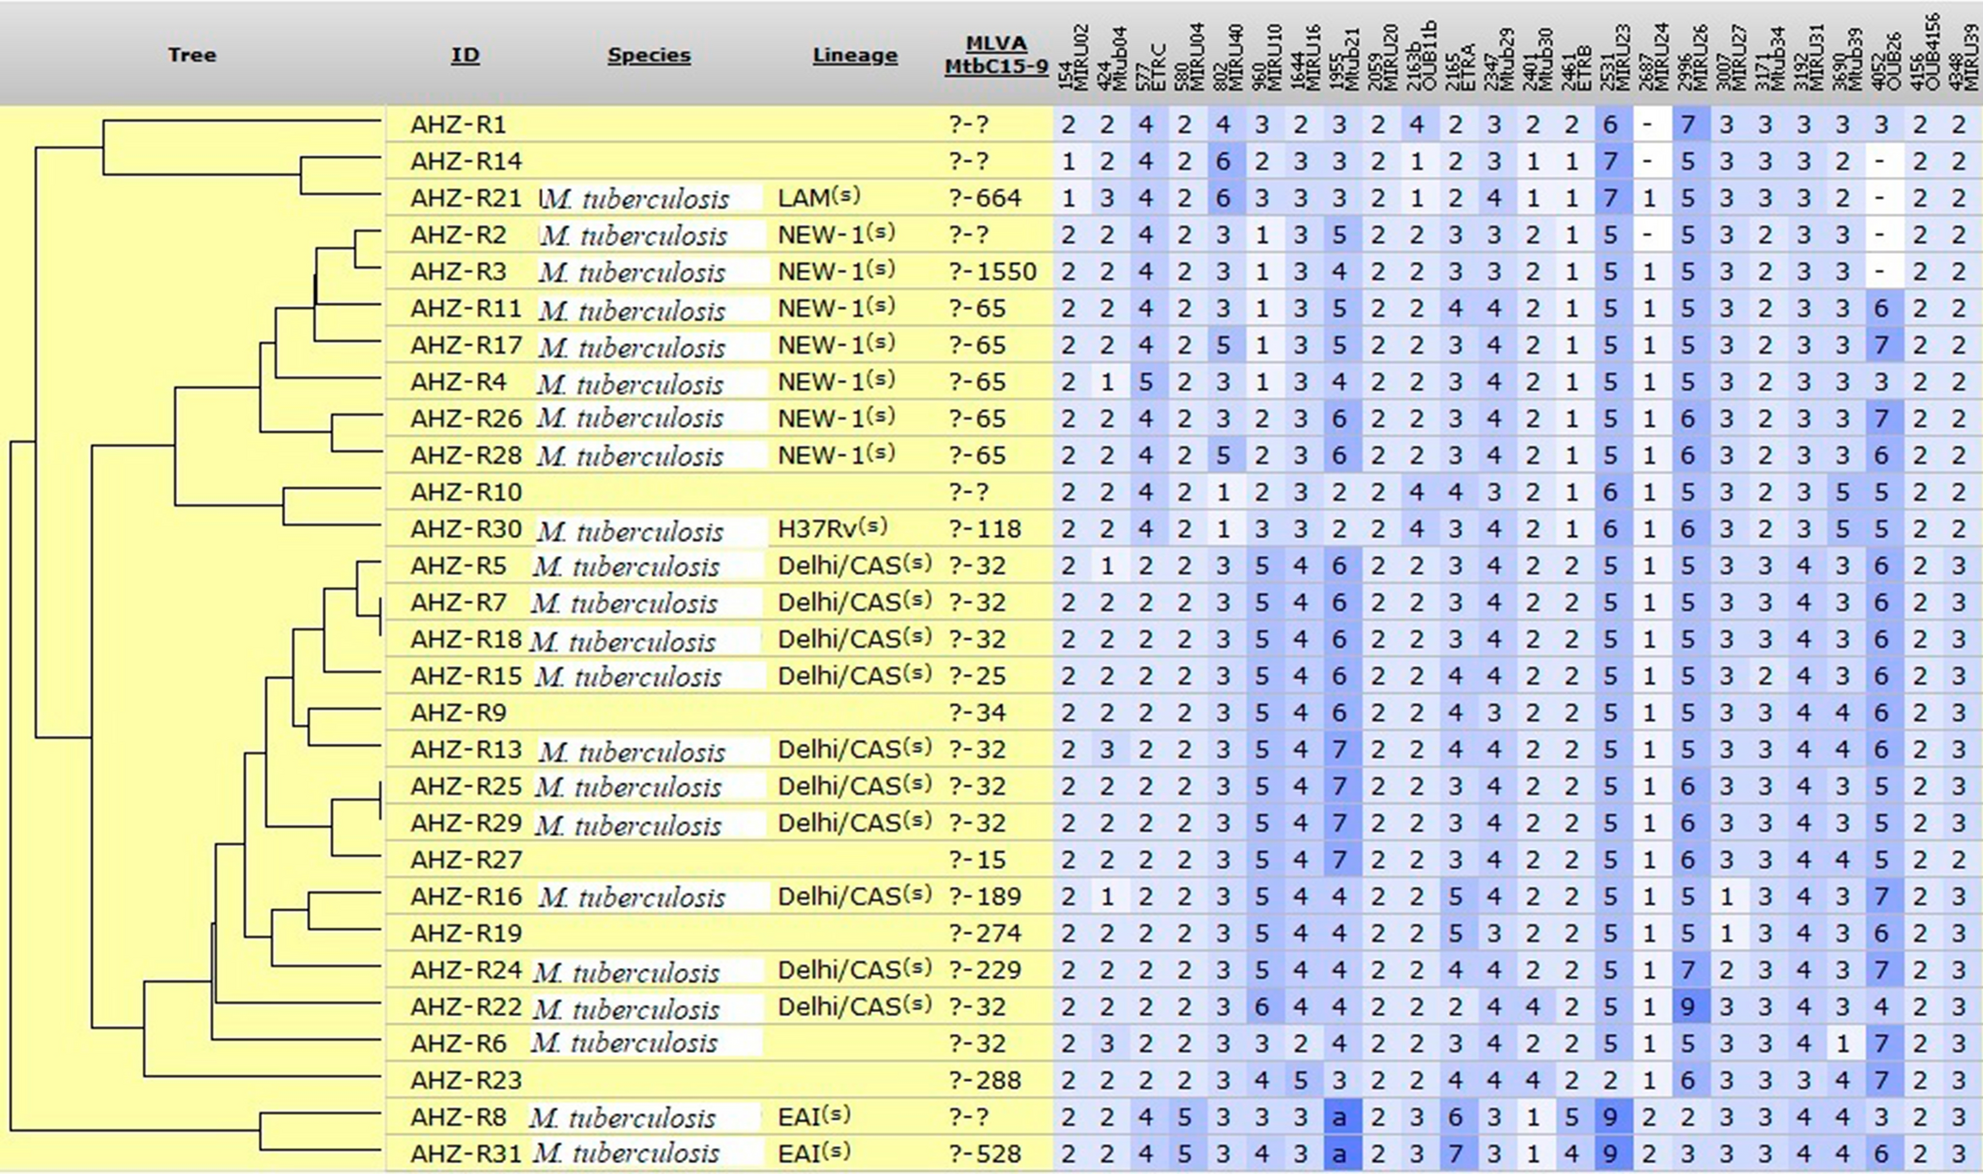Image resolution: width=1983 pixels, height=1174 pixels.
Task: Click MLVA value ?-229
Action: (x=985, y=970)
